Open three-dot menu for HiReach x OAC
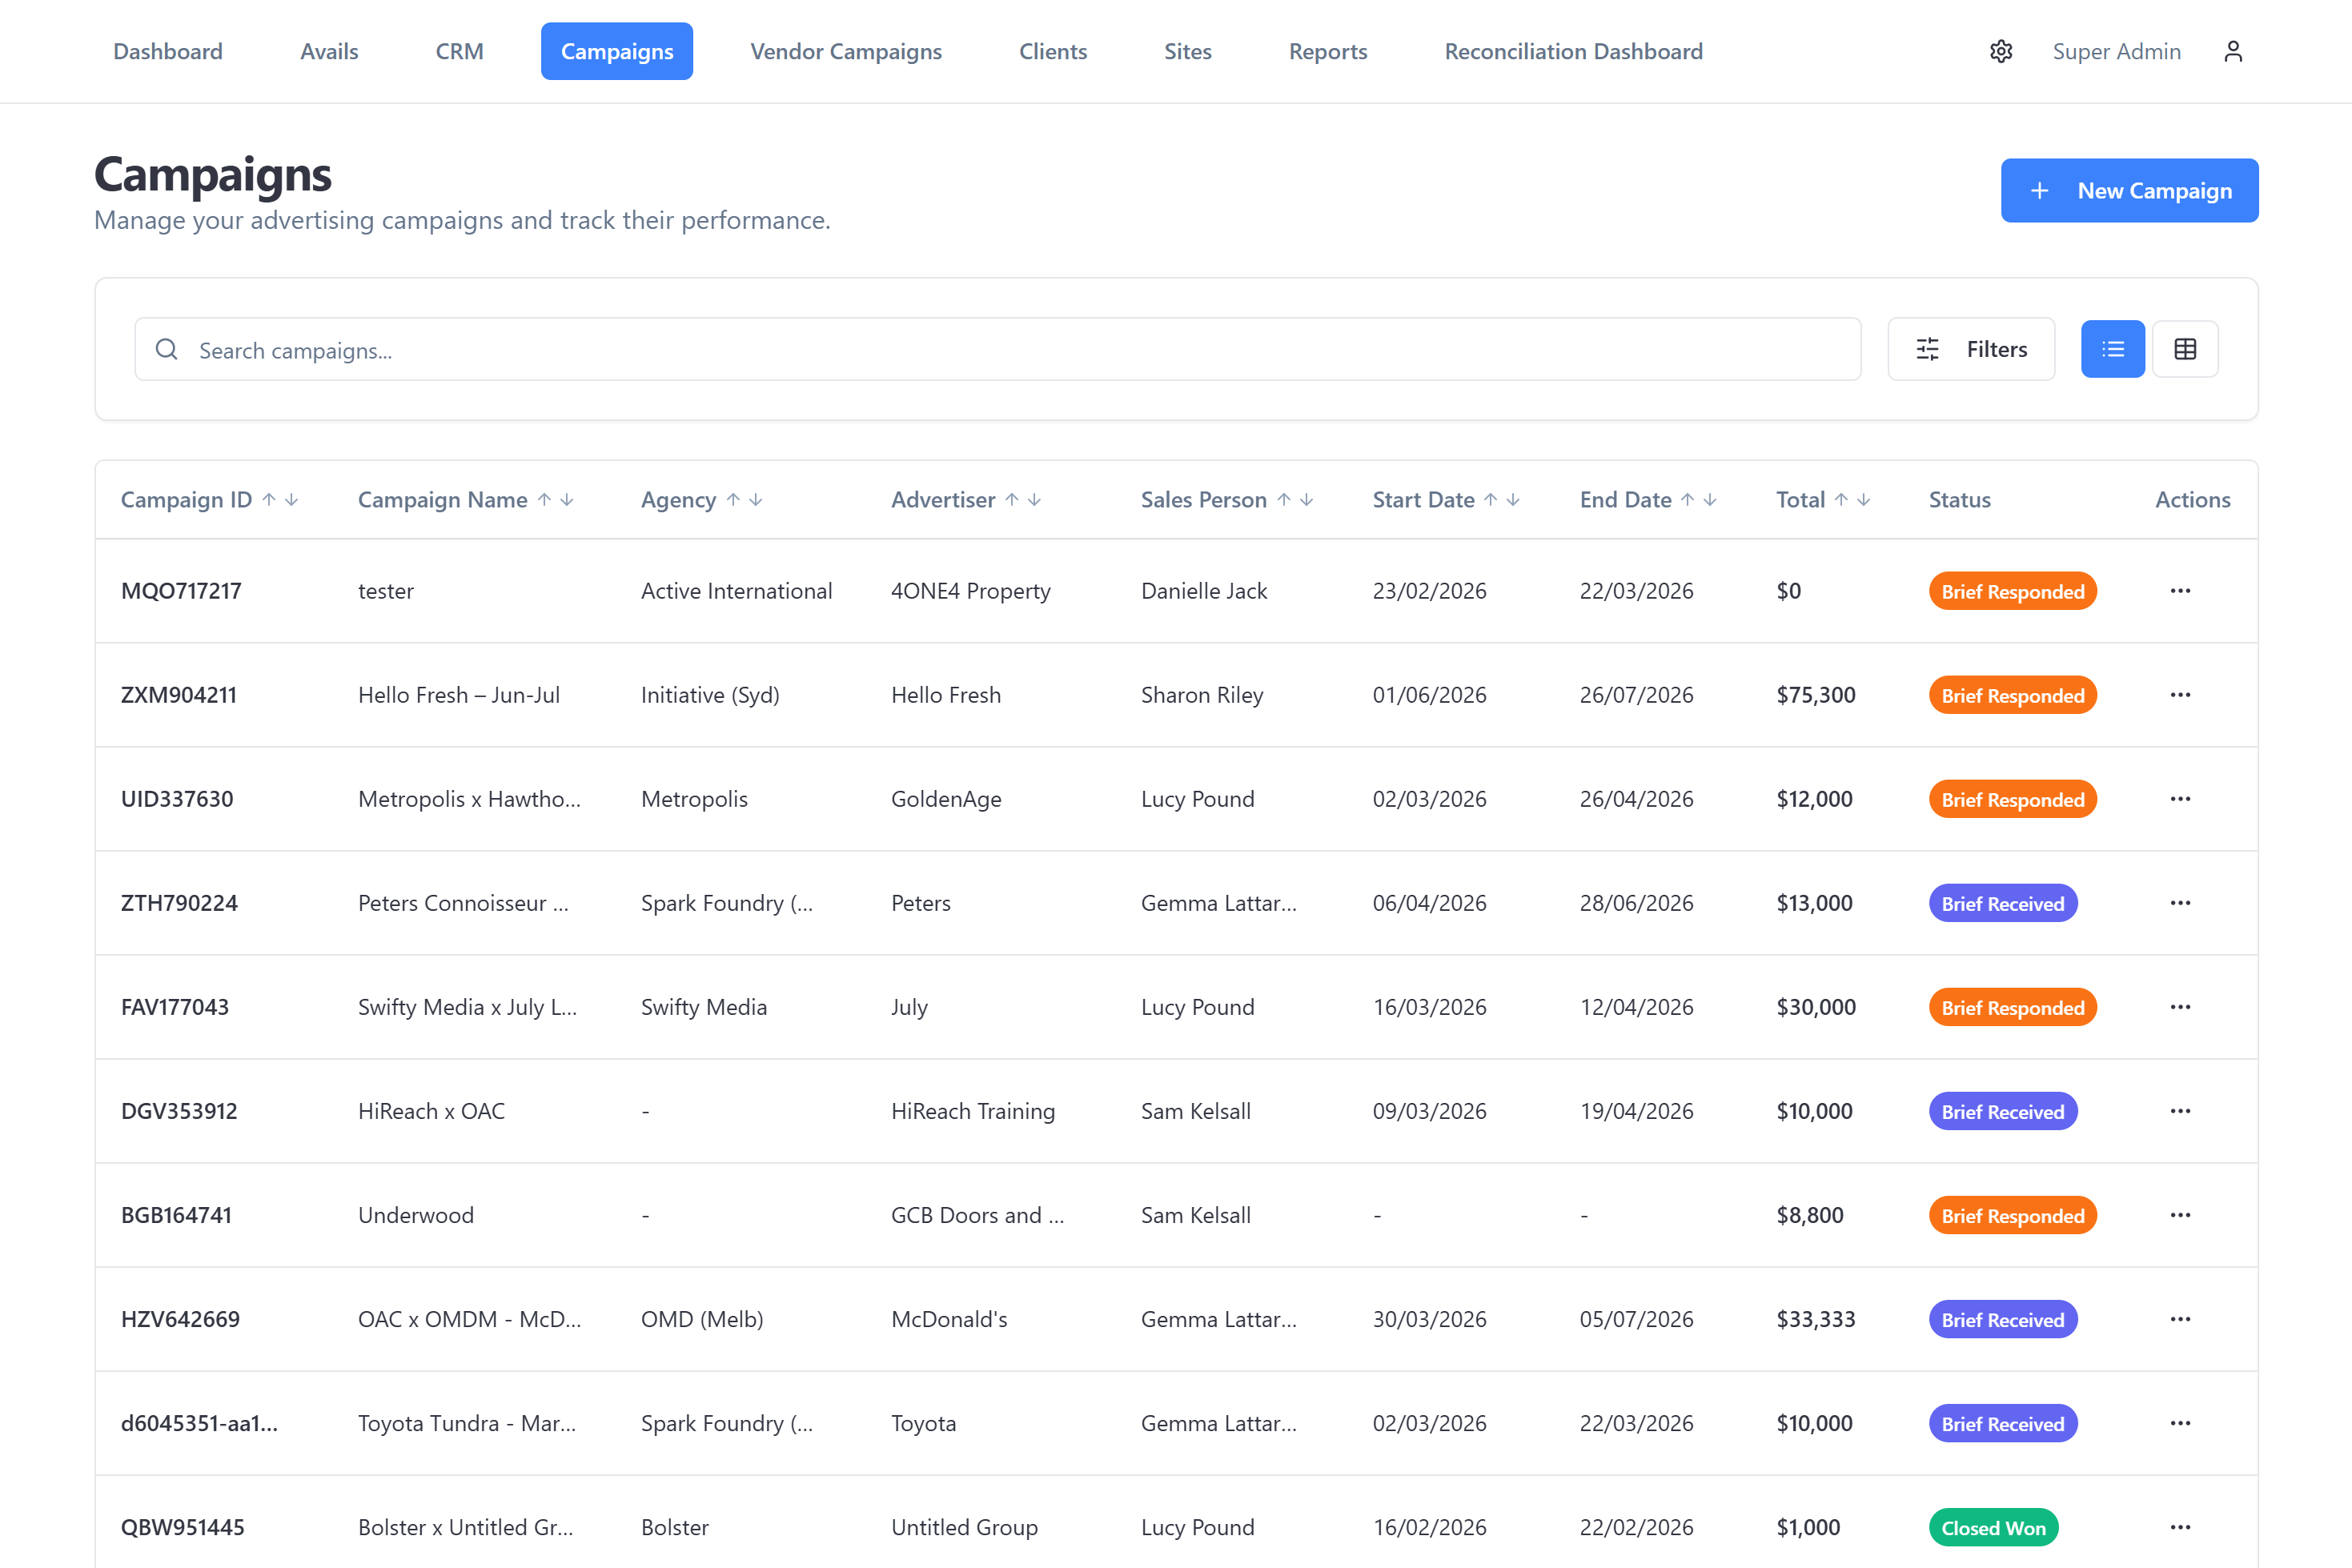This screenshot has width=2352, height=1568. pyautogui.click(x=2180, y=1111)
